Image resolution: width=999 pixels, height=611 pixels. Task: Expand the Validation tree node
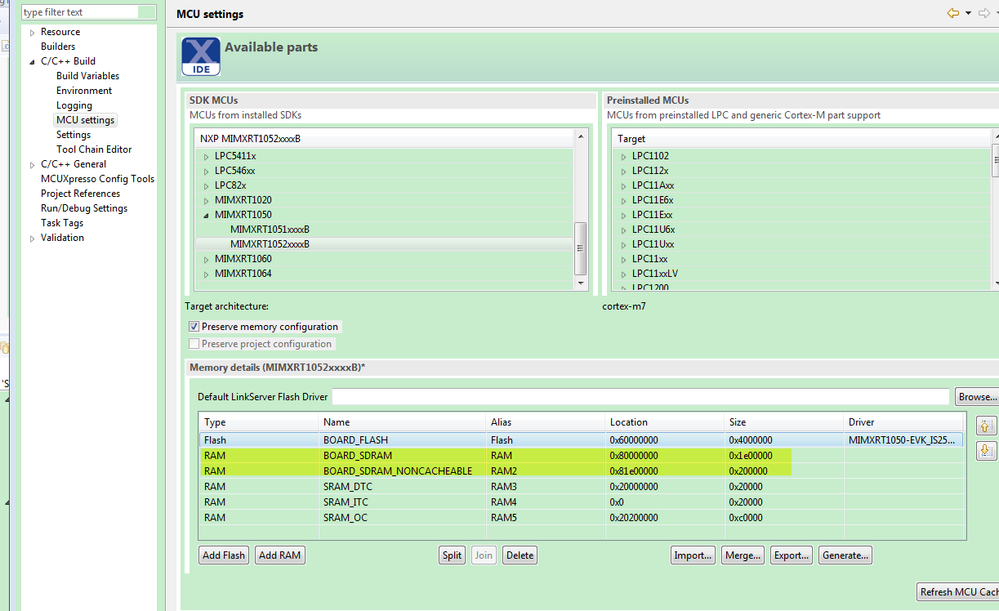[x=32, y=238]
